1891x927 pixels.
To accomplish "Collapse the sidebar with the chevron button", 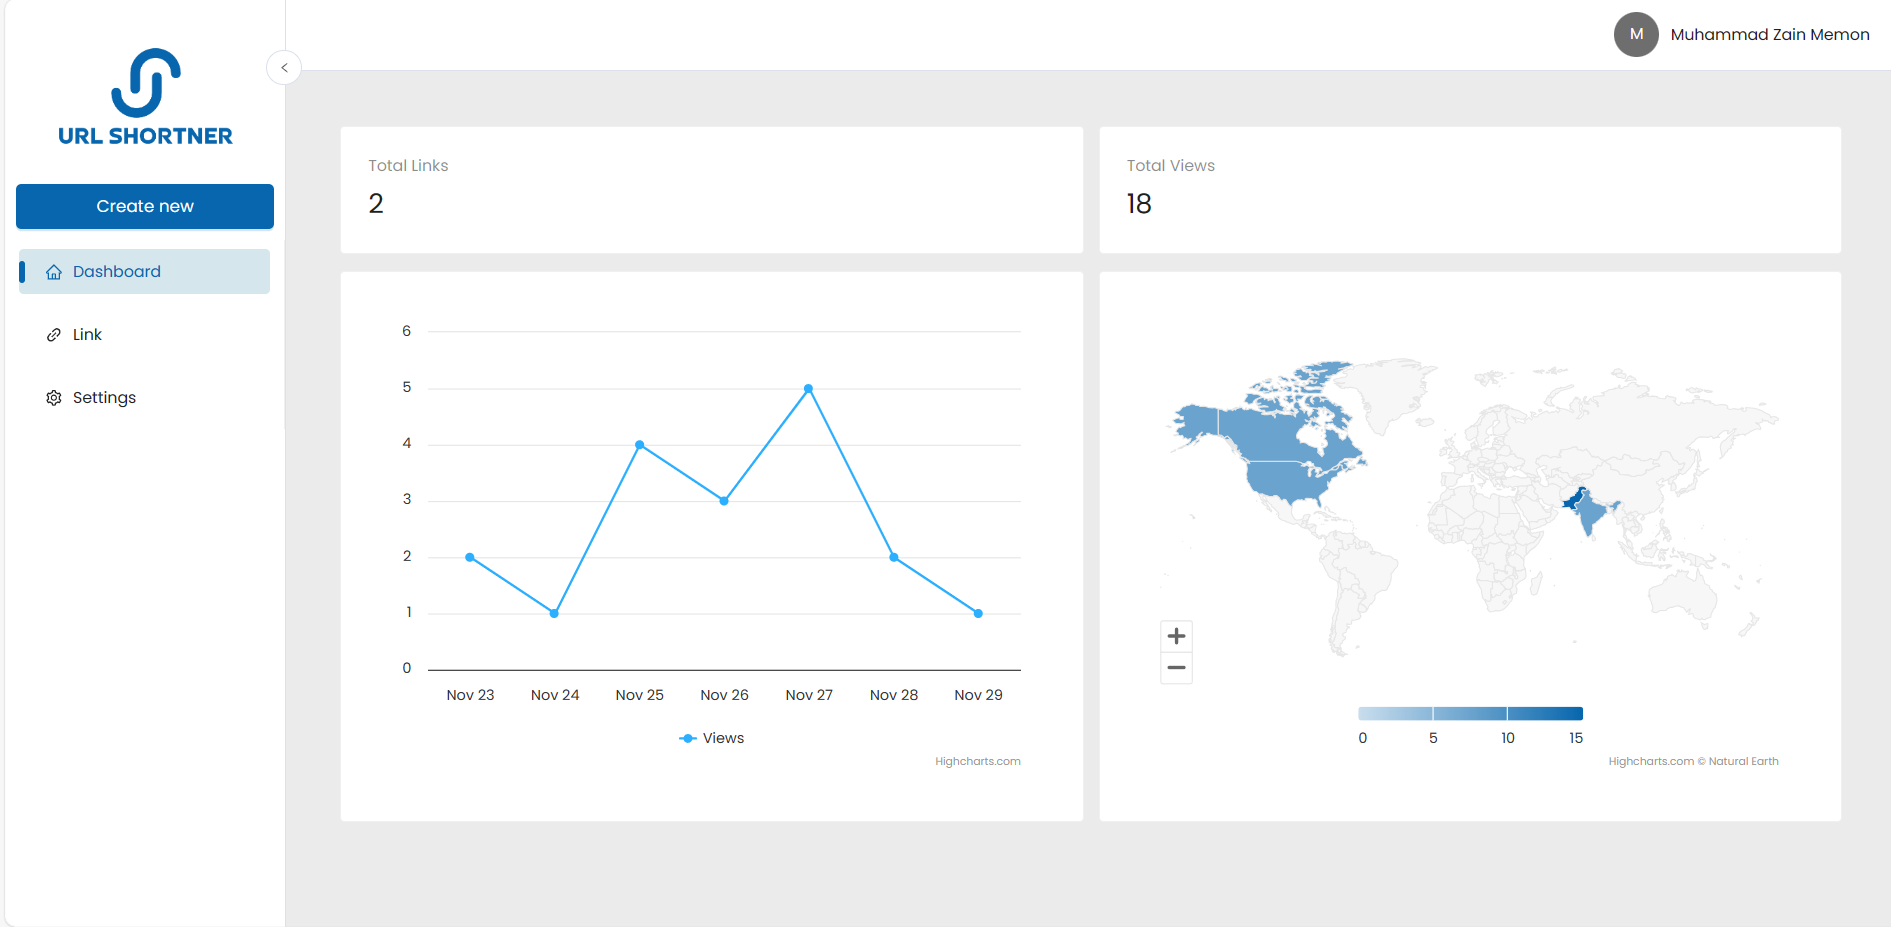I will coord(284,68).
